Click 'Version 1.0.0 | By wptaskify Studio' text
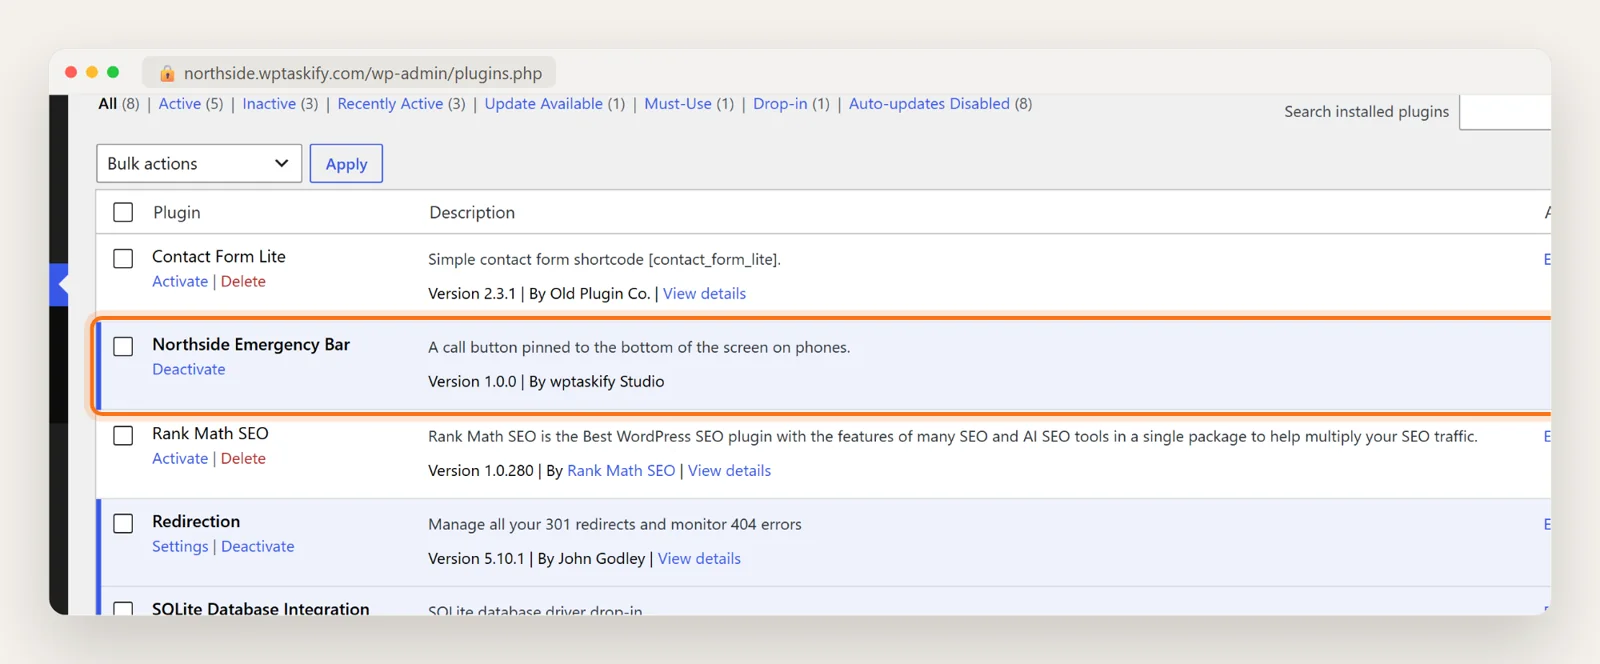The height and width of the screenshot is (664, 1600). click(x=546, y=381)
